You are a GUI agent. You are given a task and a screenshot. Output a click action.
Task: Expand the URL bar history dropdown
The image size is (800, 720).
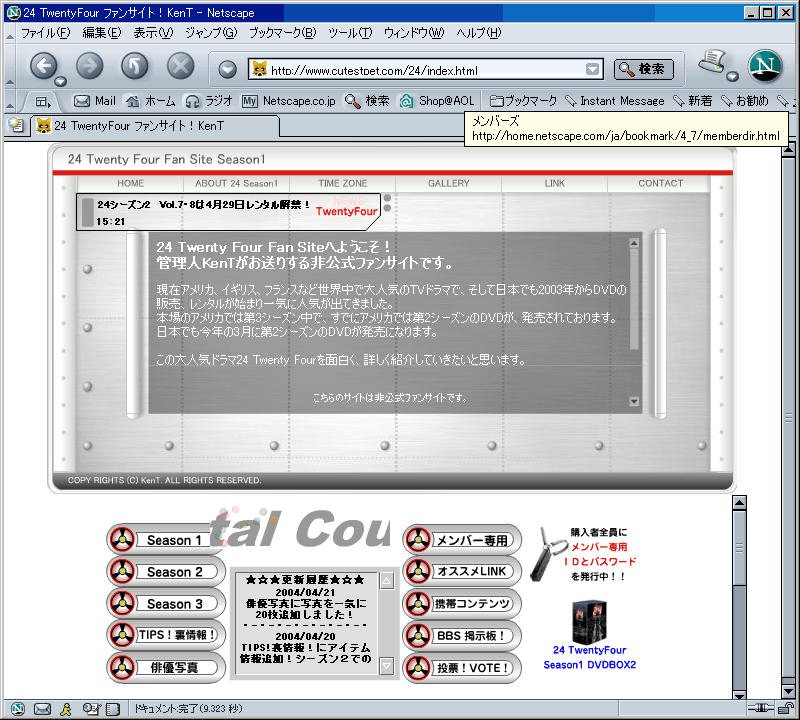[x=592, y=69]
